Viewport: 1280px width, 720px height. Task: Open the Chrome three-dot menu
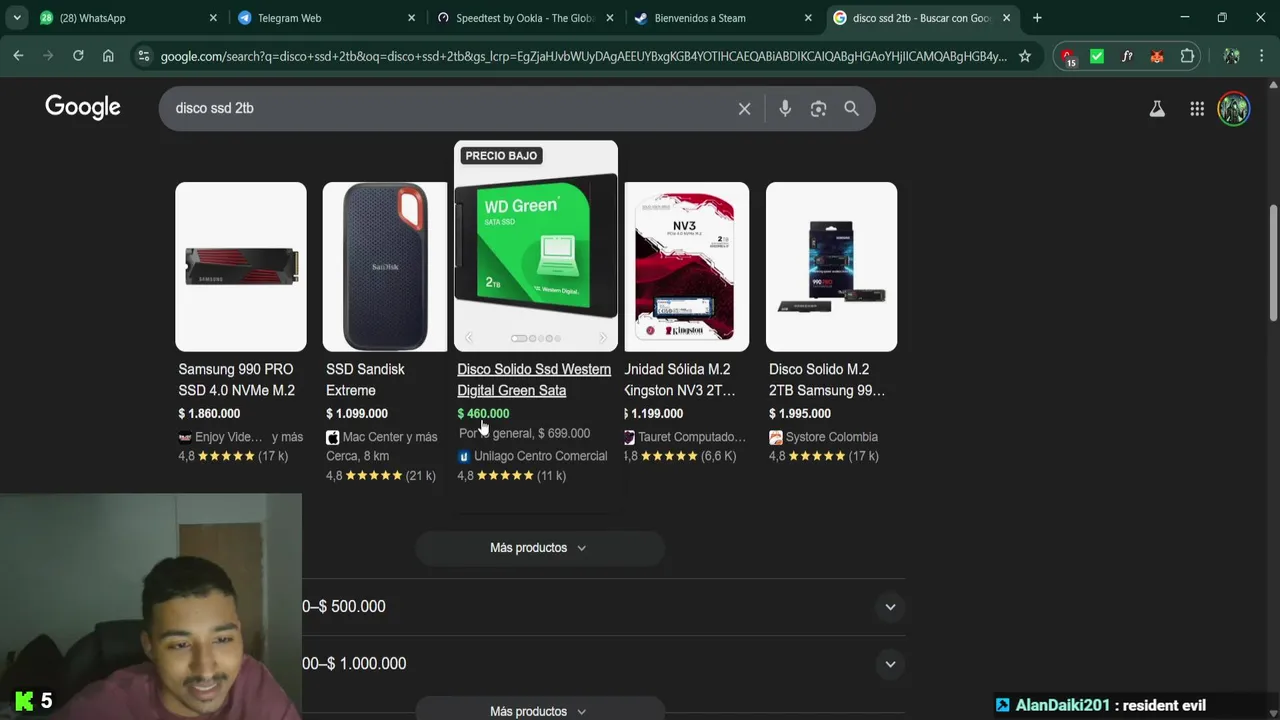[x=1261, y=56]
